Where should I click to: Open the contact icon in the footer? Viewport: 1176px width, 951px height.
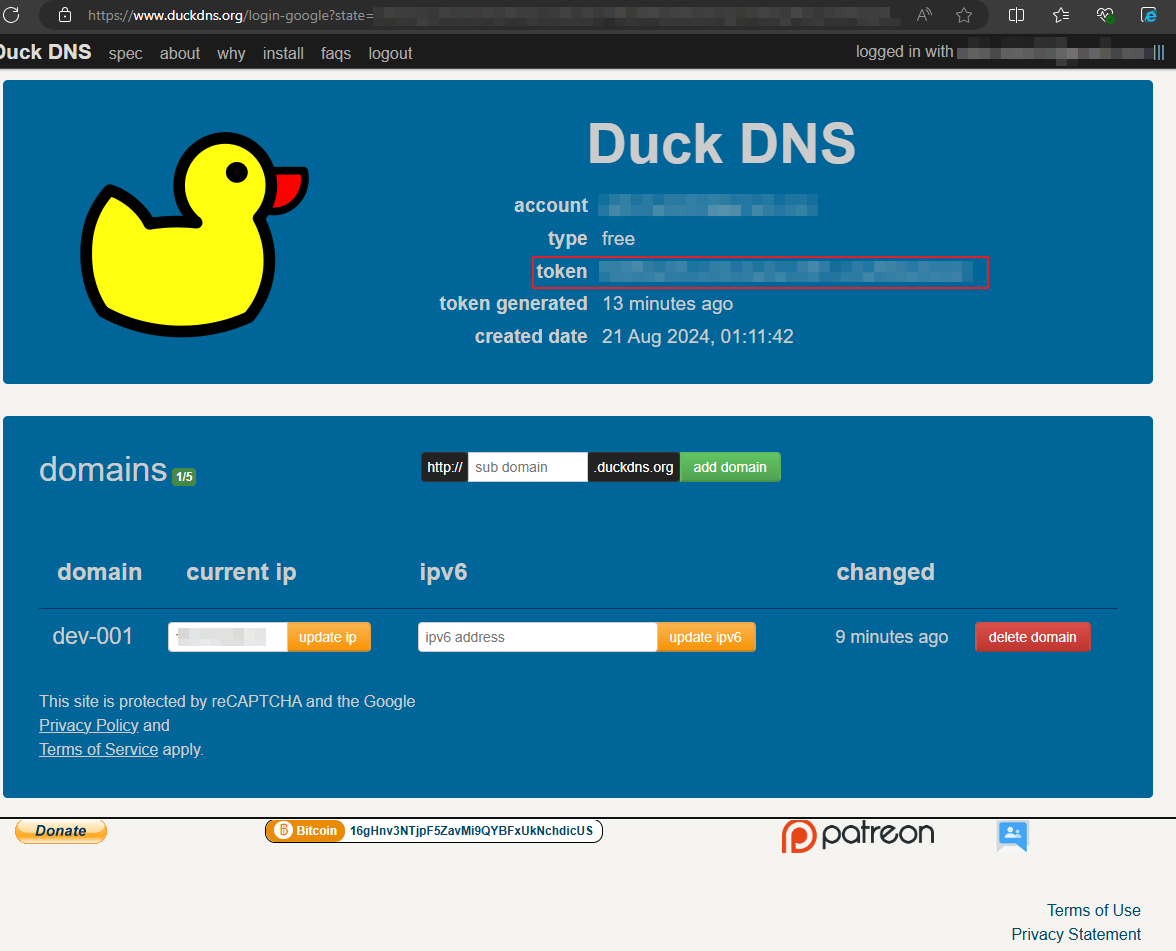tap(1012, 837)
